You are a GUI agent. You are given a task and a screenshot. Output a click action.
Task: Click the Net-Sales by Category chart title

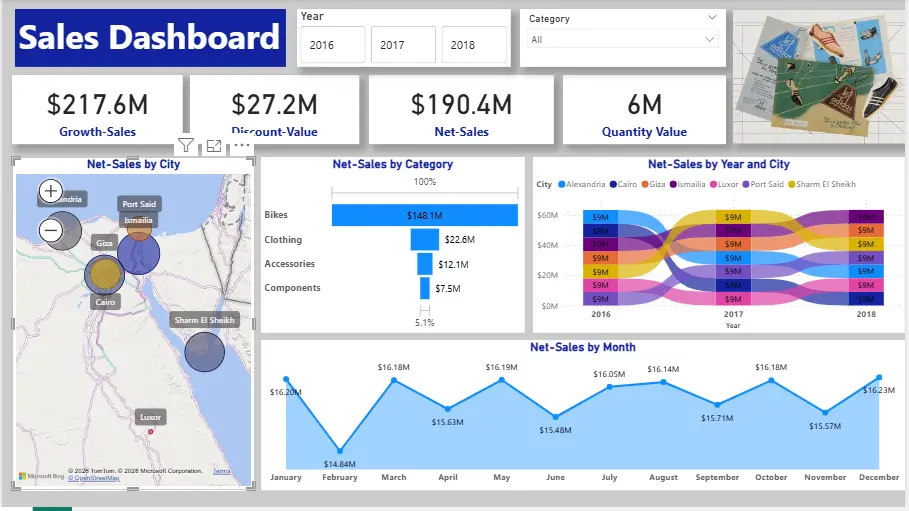tap(392, 164)
